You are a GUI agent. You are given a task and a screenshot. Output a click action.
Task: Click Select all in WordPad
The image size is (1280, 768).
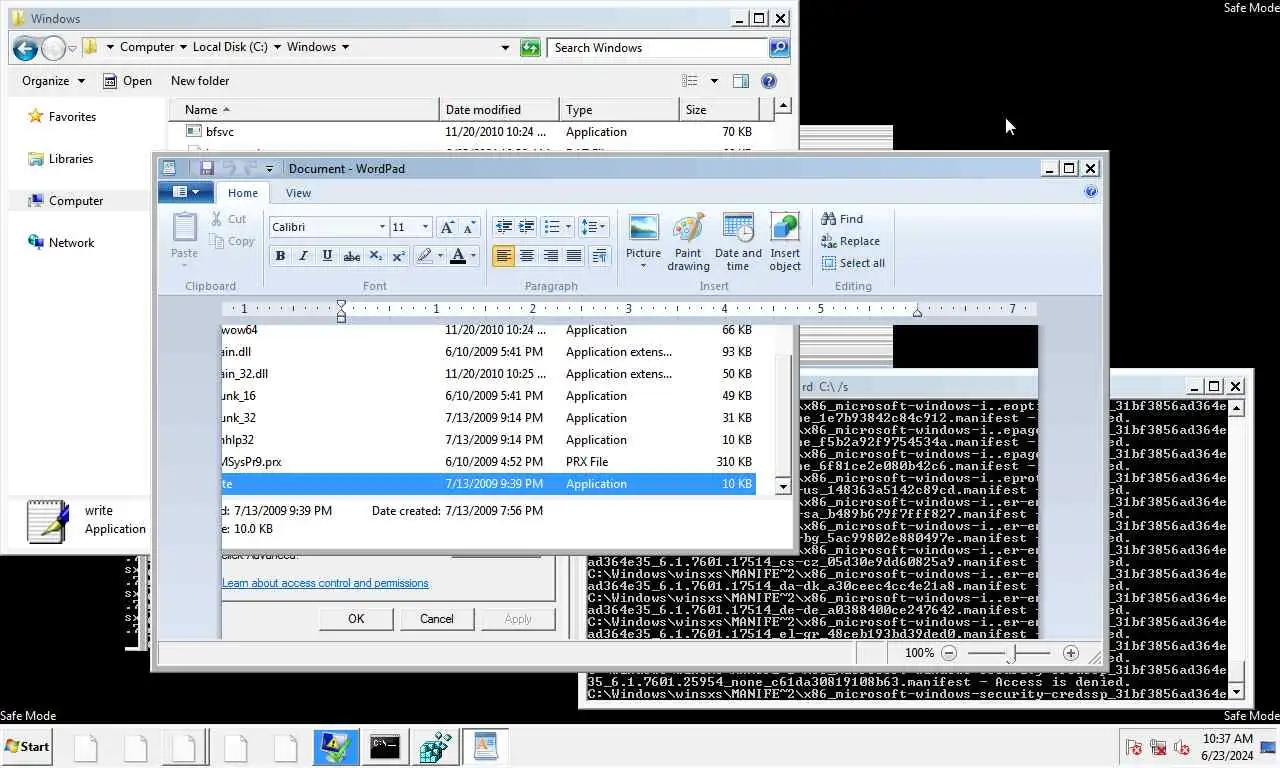pyautogui.click(x=853, y=263)
